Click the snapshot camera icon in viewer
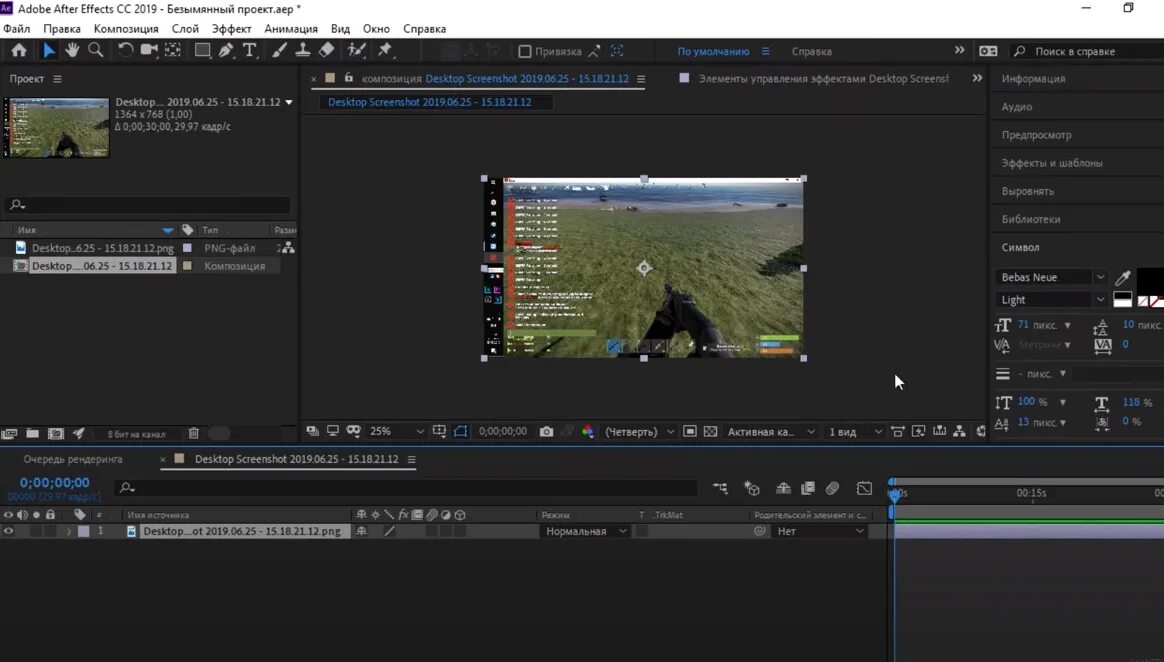Viewport: 1164px width, 662px height. click(546, 431)
